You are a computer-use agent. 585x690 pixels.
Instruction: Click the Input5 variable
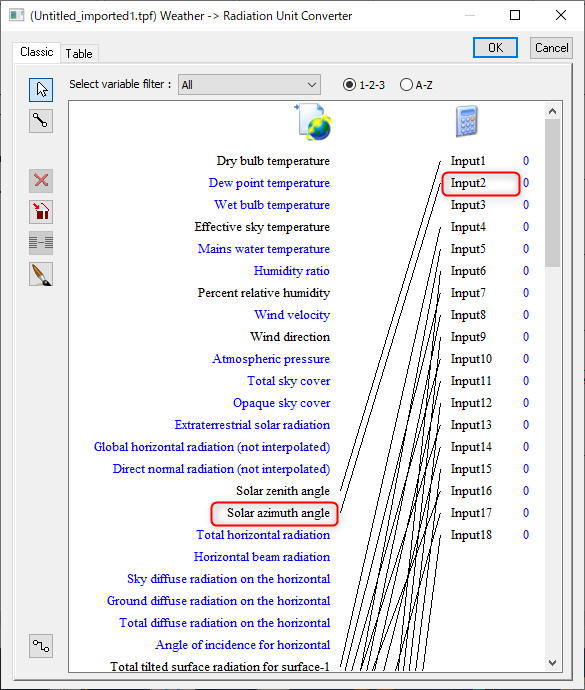[x=468, y=249]
